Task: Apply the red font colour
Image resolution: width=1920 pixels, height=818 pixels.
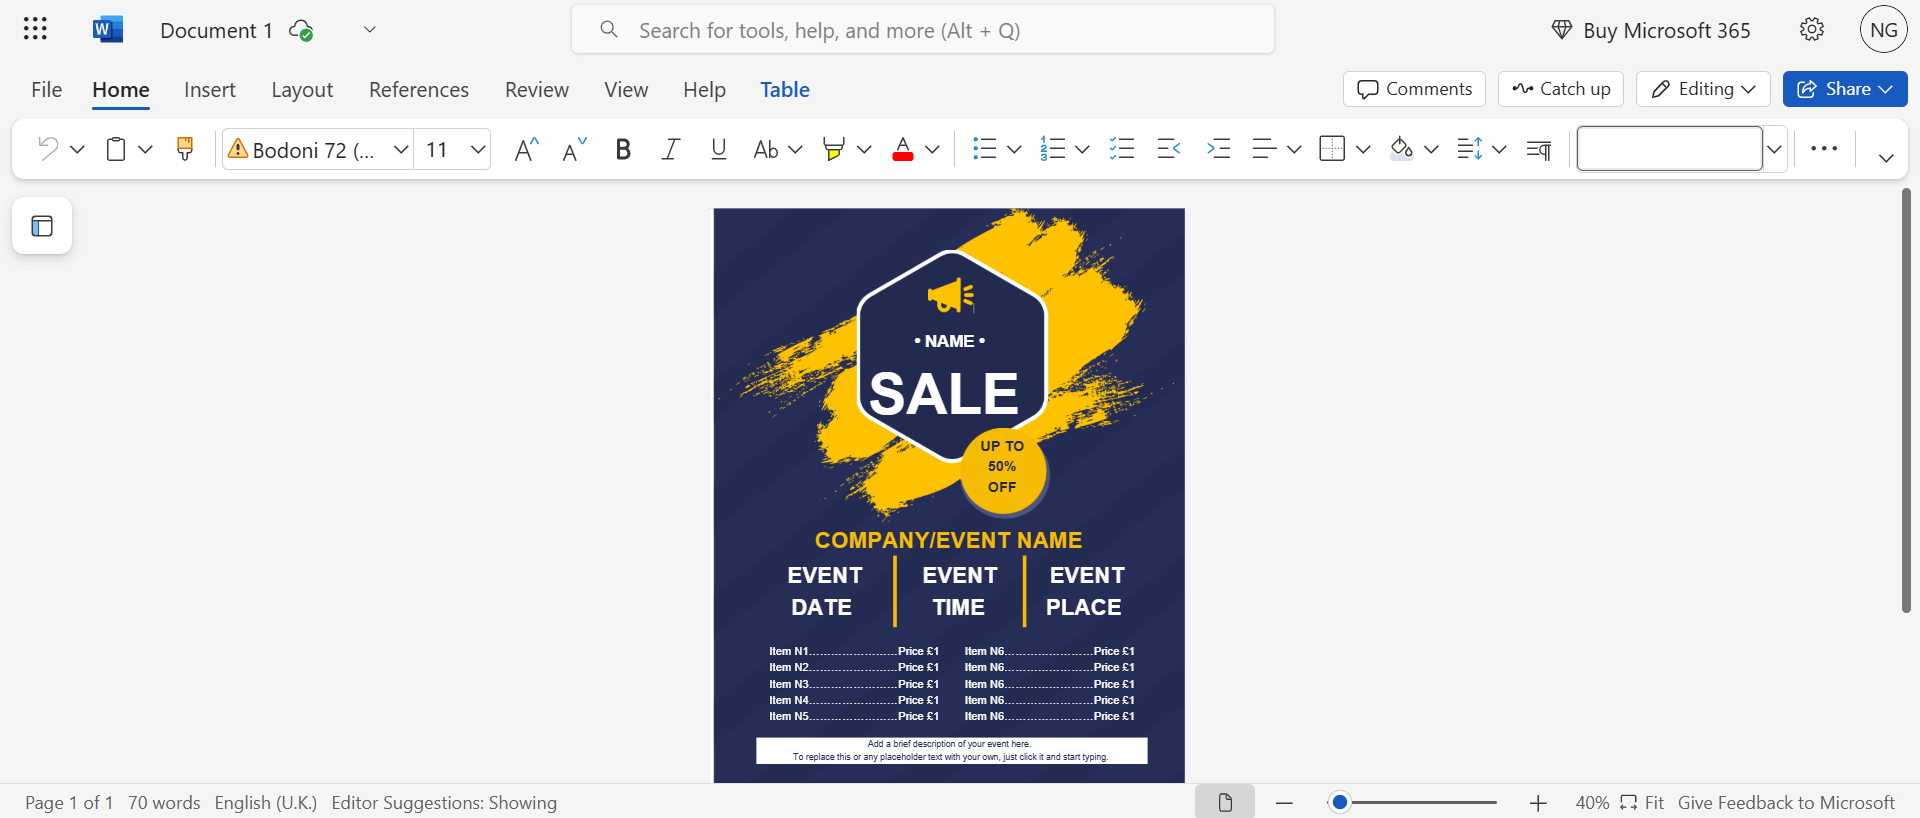Action: [903, 149]
